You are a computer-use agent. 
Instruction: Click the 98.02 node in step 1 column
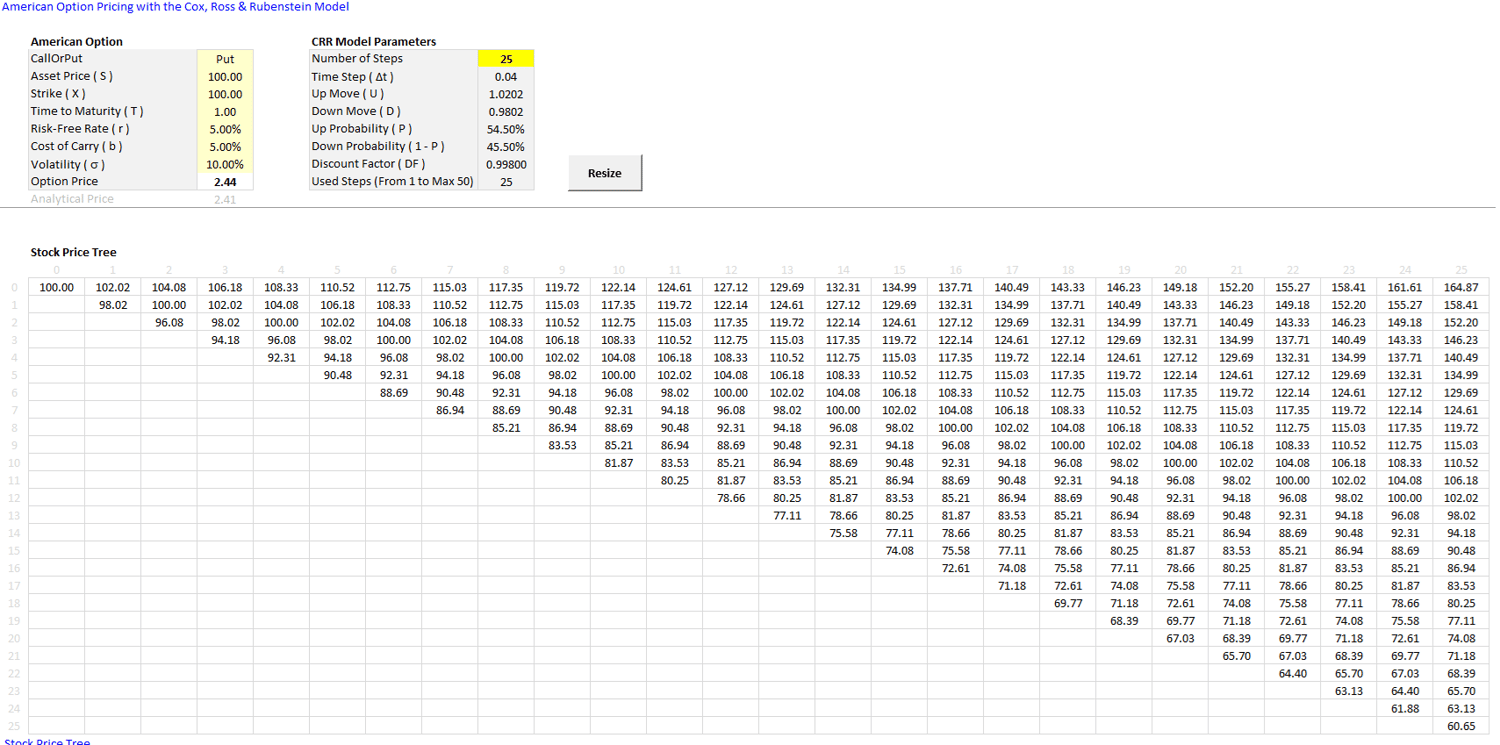coord(112,305)
